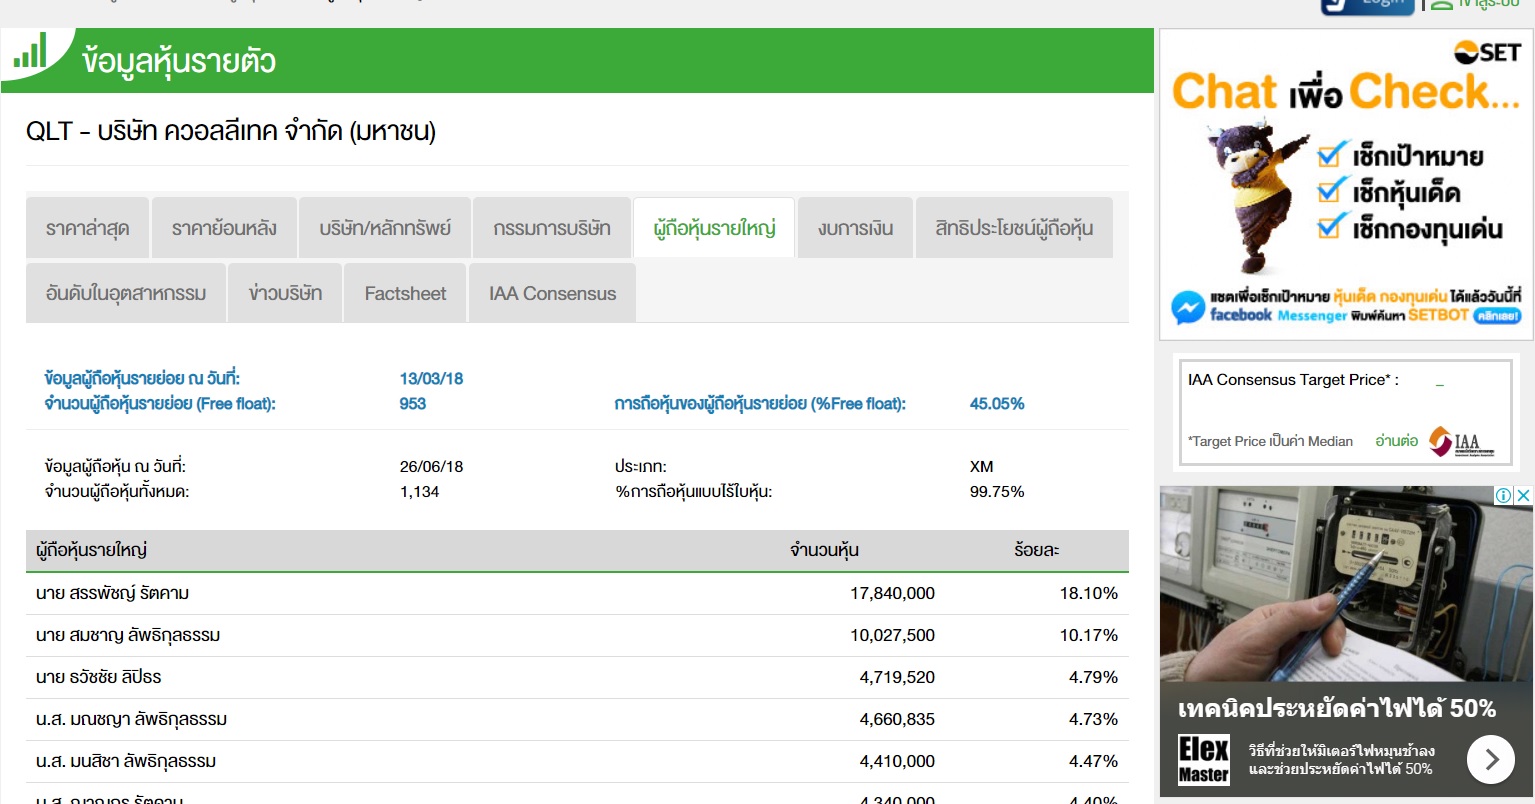Click the percentage 4.79%
1535x804 pixels.
[x=1093, y=677]
